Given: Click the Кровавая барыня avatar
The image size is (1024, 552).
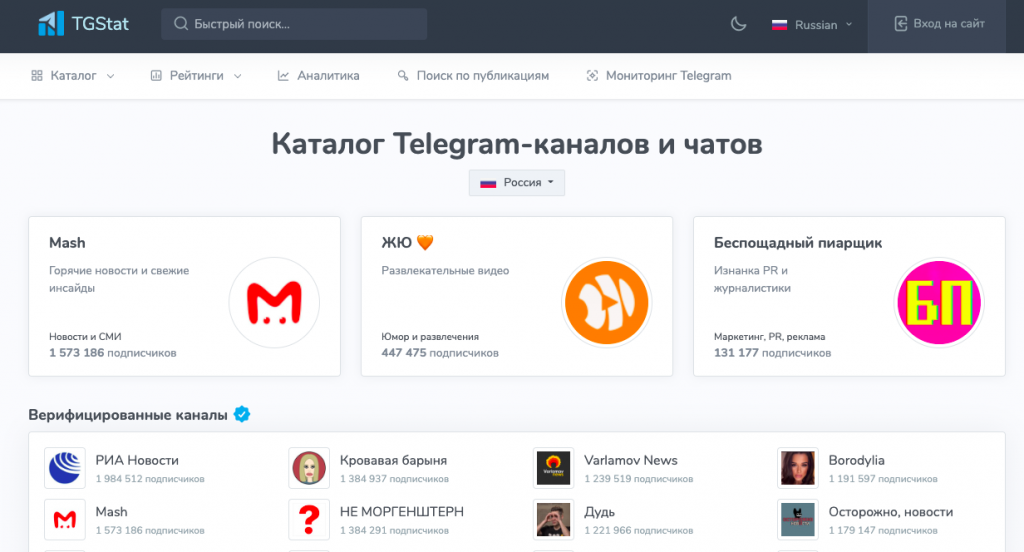Looking at the screenshot, I should 309,468.
